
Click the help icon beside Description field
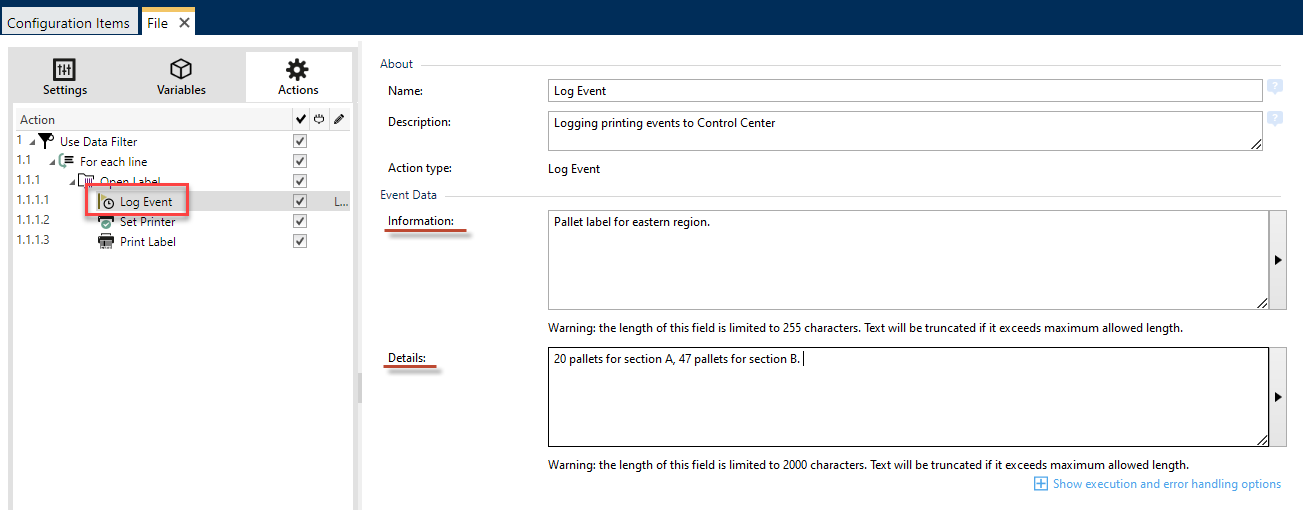point(1275,119)
